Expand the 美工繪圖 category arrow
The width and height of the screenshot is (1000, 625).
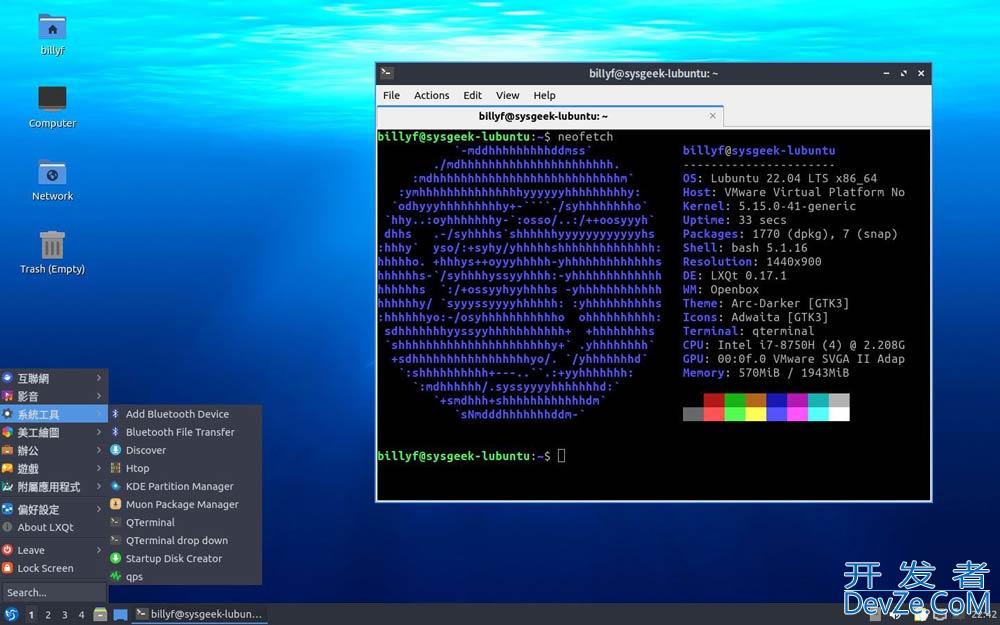(99, 432)
